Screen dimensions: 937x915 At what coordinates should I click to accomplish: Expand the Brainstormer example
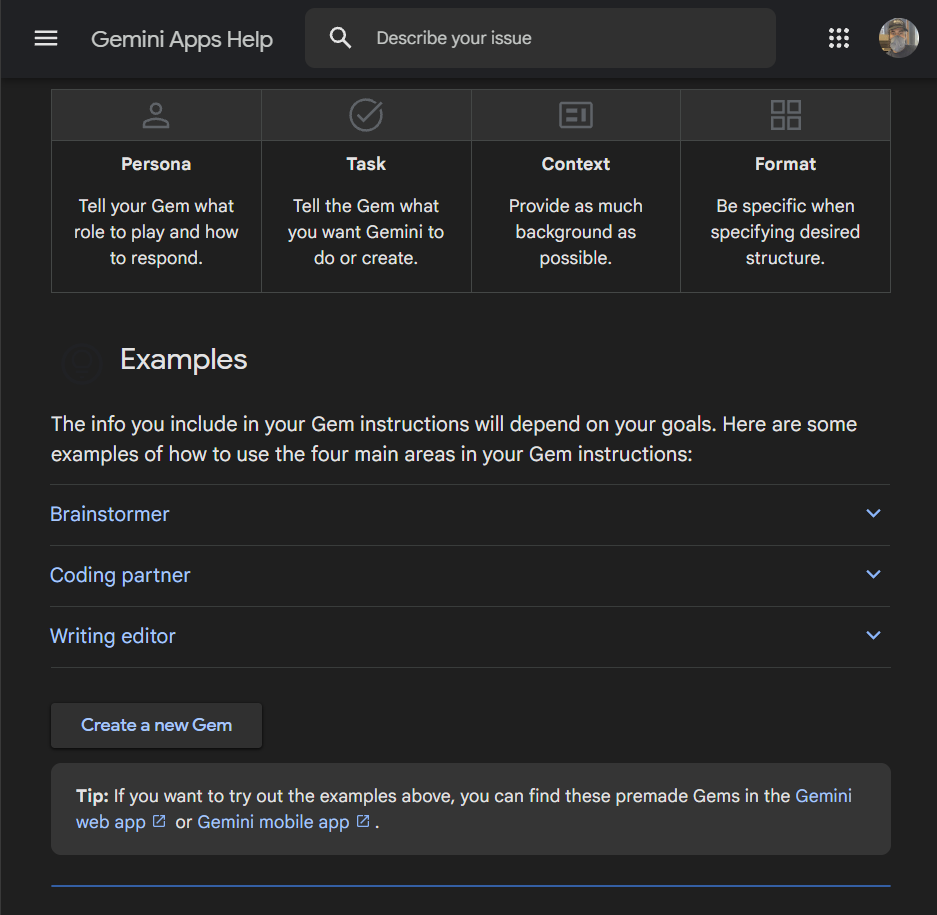point(470,515)
